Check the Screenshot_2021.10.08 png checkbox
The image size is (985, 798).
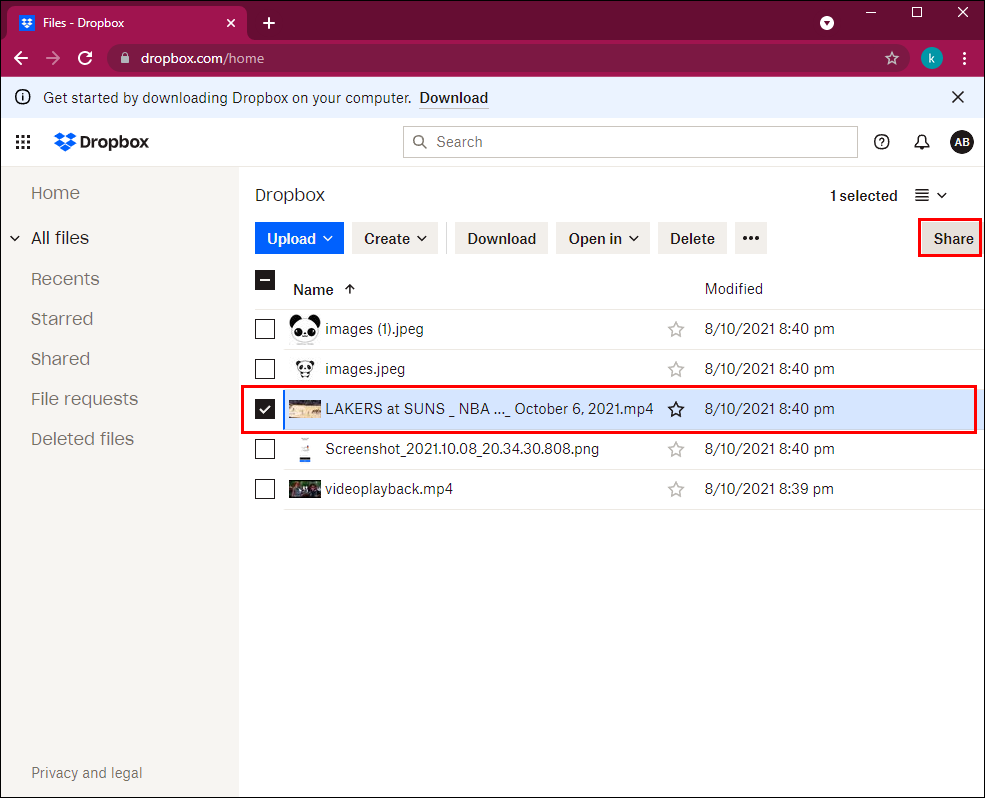tap(264, 449)
